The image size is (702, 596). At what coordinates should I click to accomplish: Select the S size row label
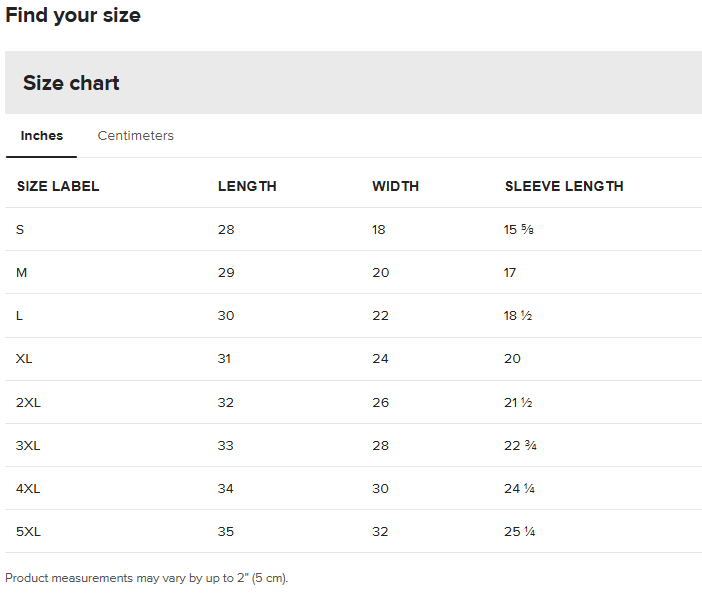click(x=20, y=230)
